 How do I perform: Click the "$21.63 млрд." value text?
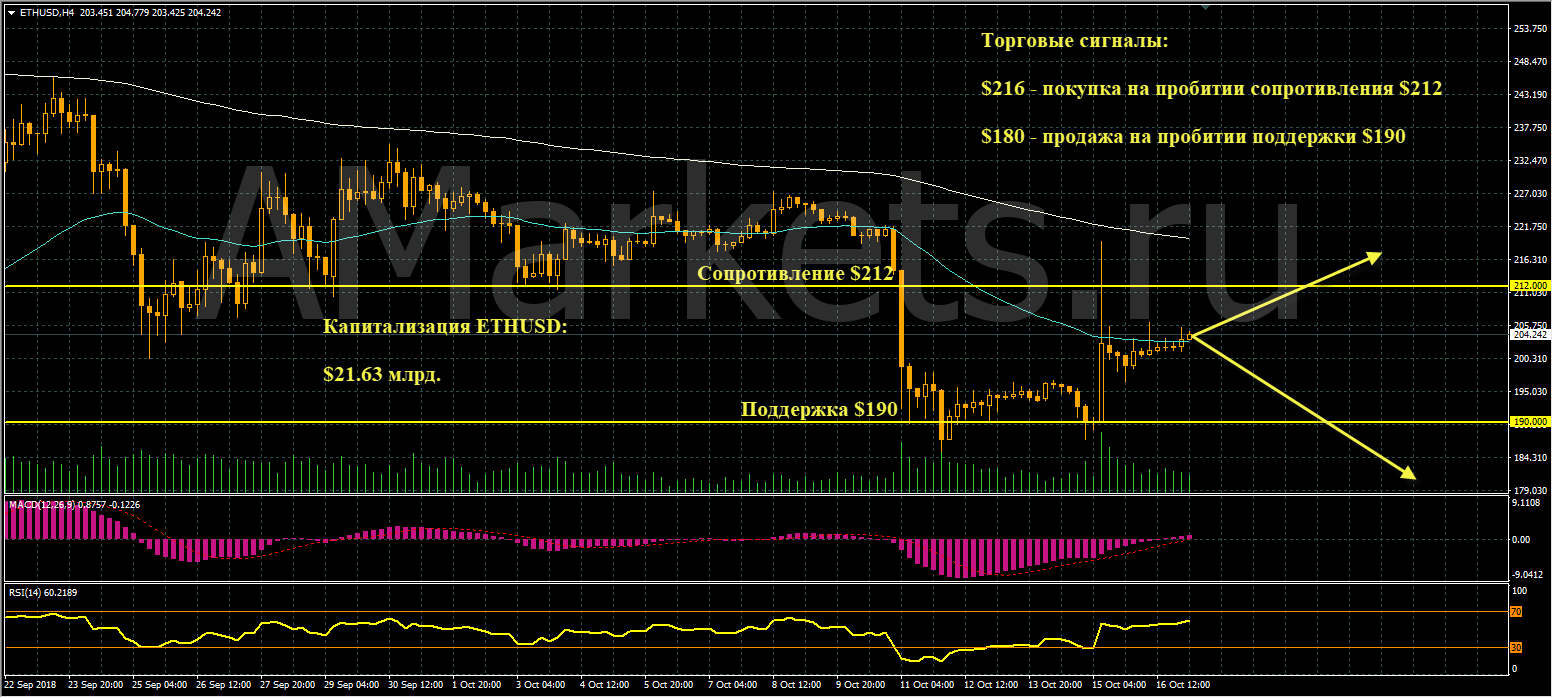click(381, 374)
